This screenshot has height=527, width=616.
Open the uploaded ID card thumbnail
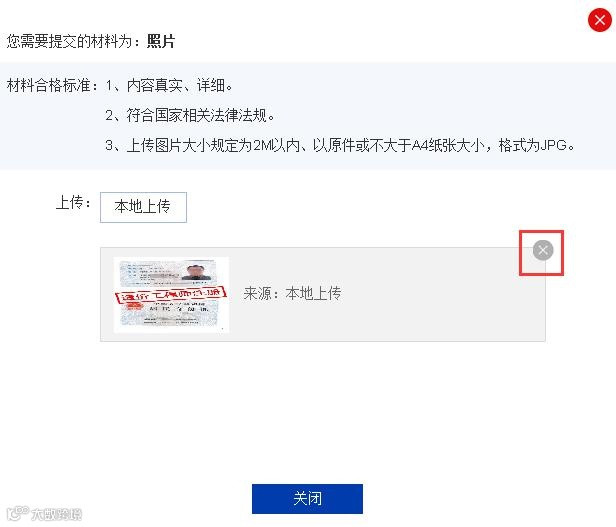tap(171, 295)
